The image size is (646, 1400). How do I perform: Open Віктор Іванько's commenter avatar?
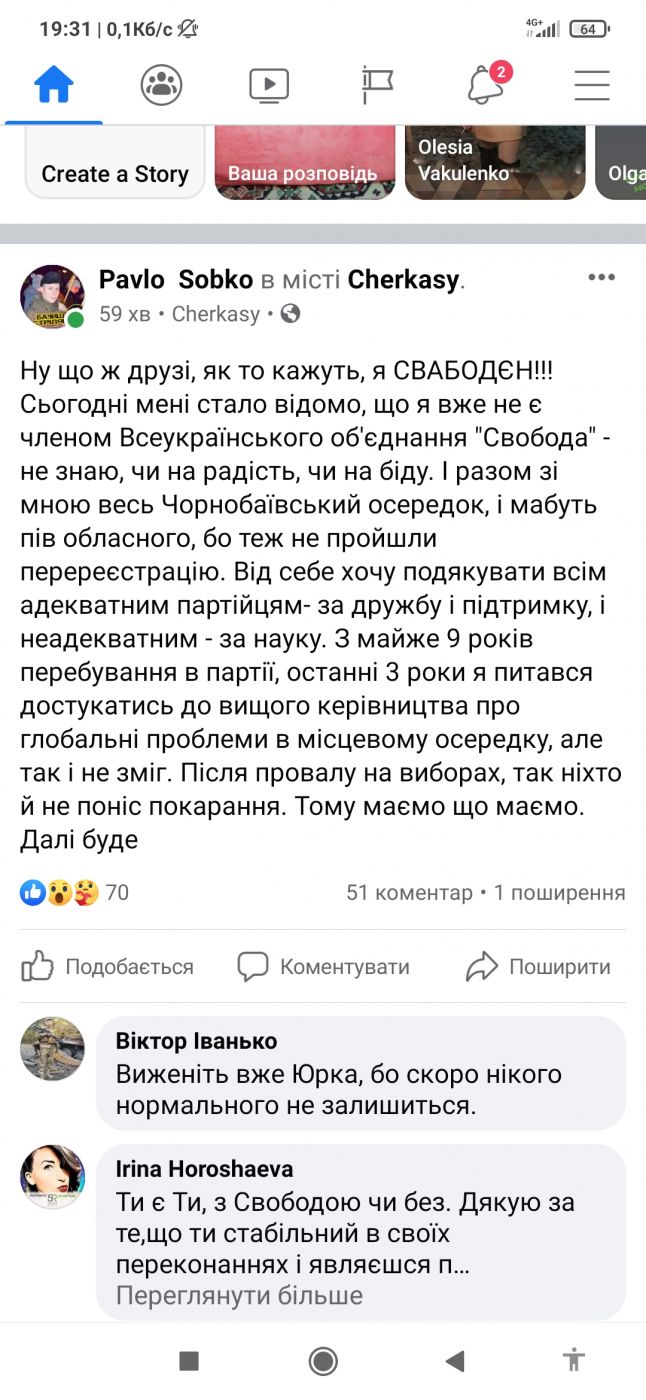click(52, 1048)
